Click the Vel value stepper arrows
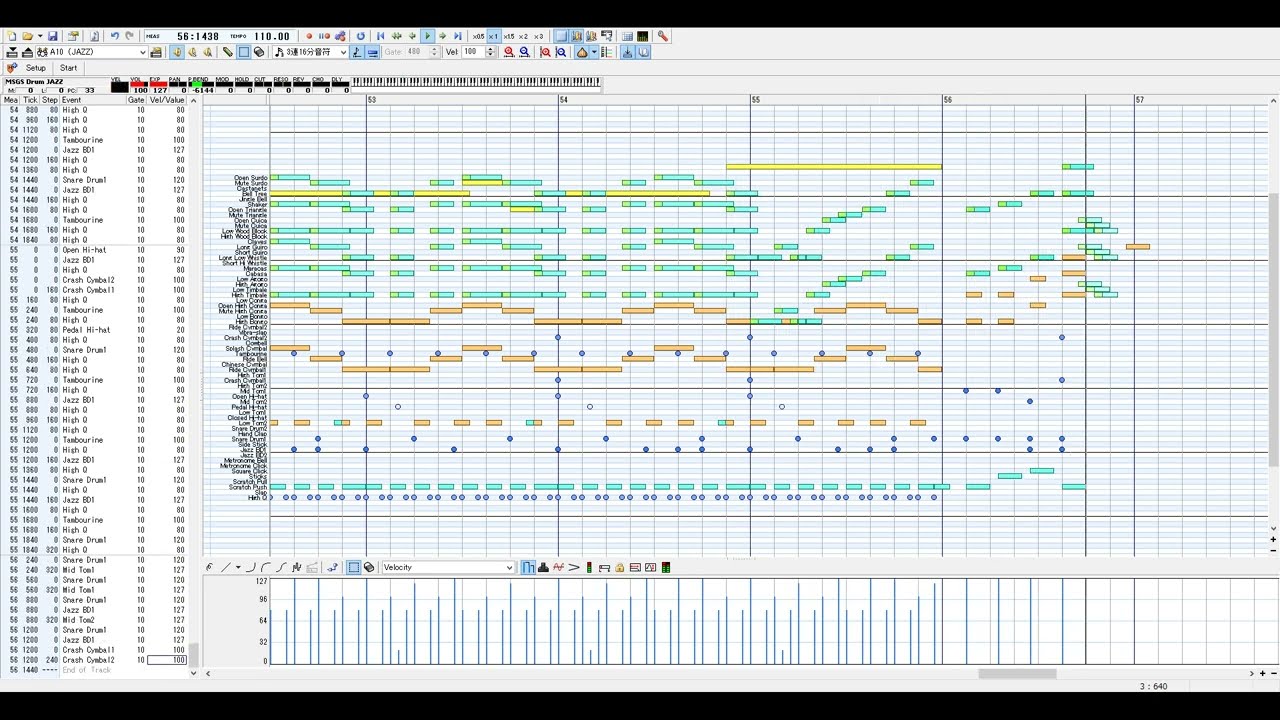This screenshot has width=1280, height=720. coord(491,52)
